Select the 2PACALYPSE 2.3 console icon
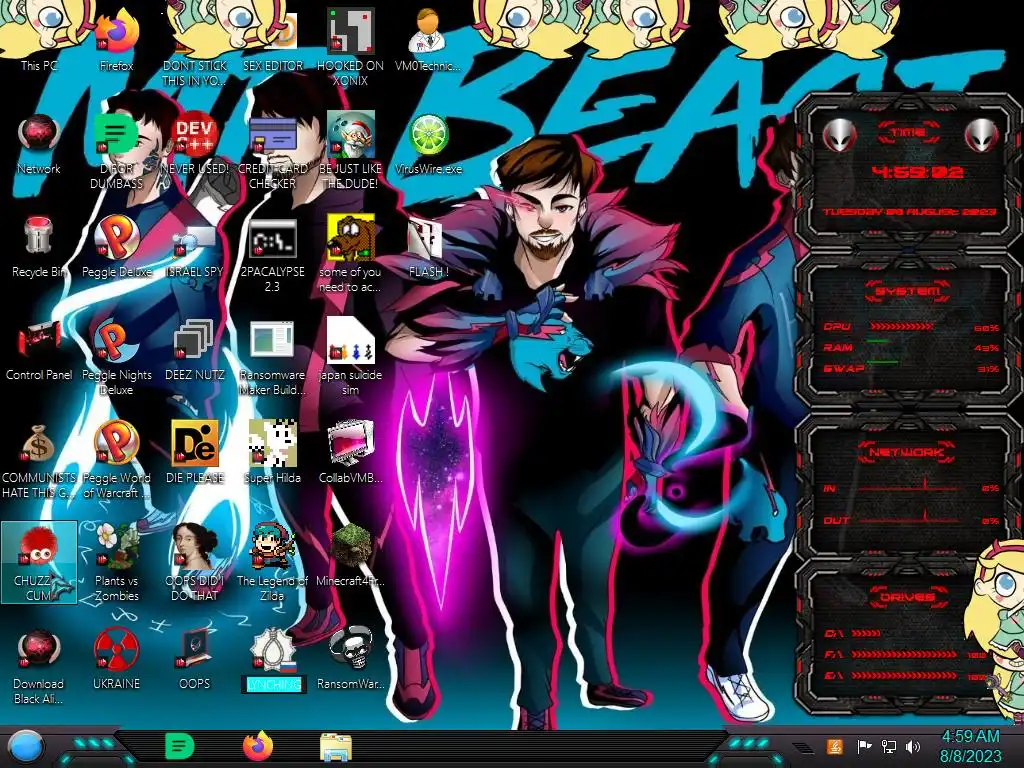Viewport: 1024px width, 768px height. pyautogui.click(x=272, y=255)
